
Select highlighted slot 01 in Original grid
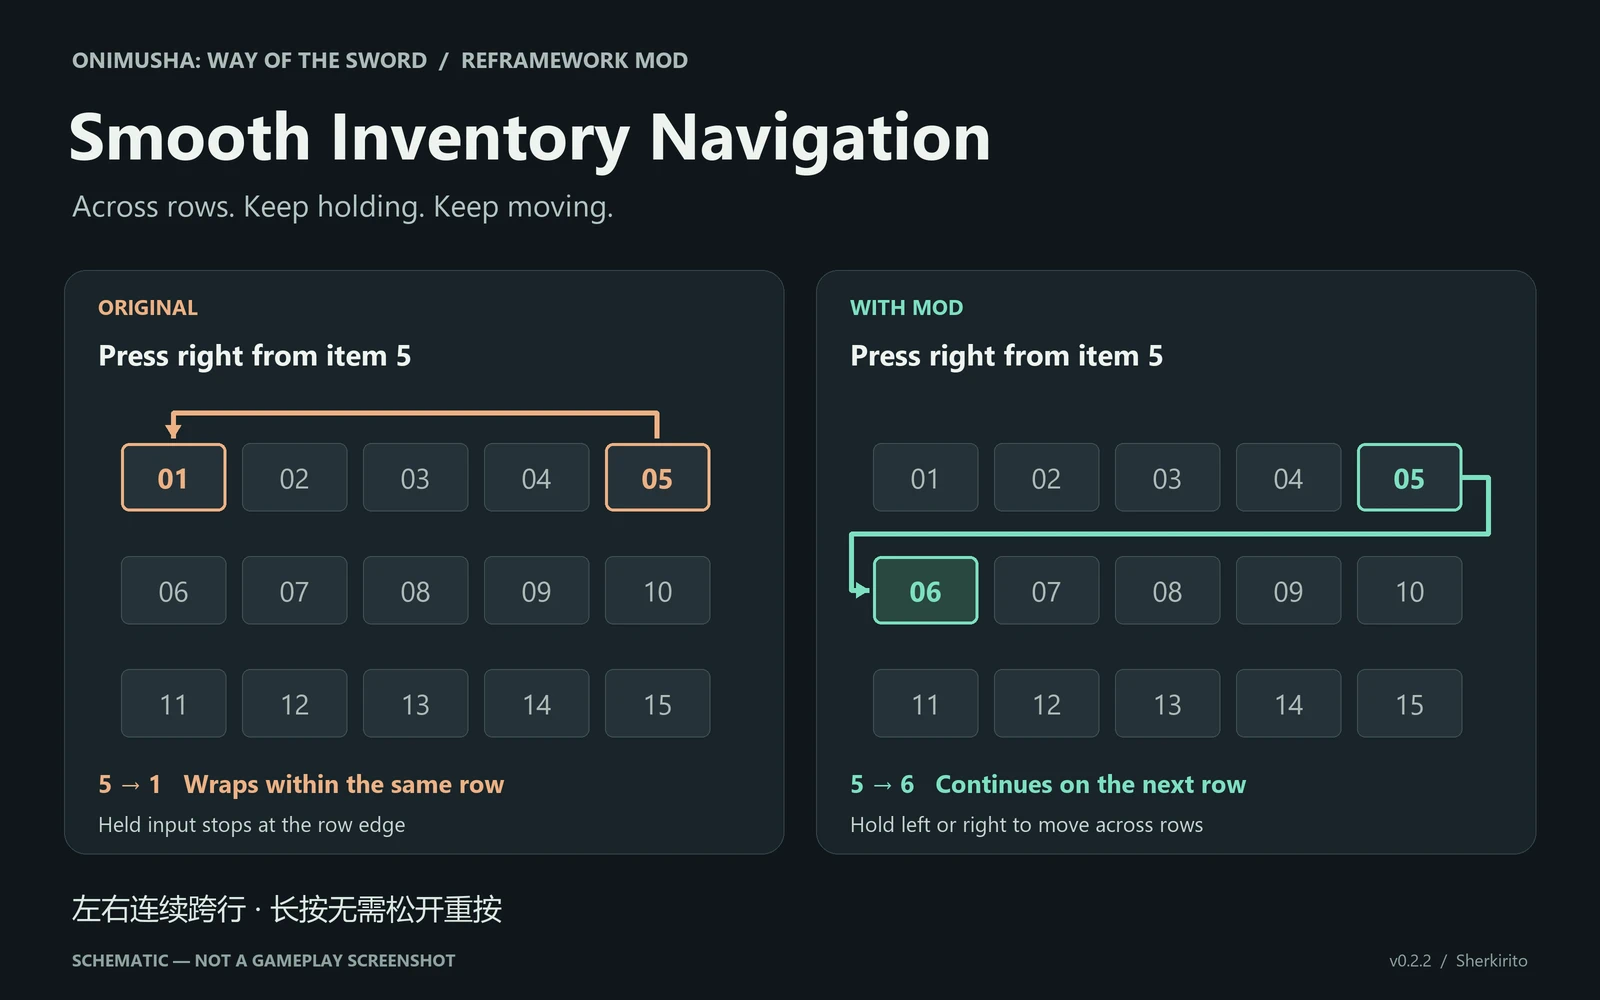coord(173,477)
